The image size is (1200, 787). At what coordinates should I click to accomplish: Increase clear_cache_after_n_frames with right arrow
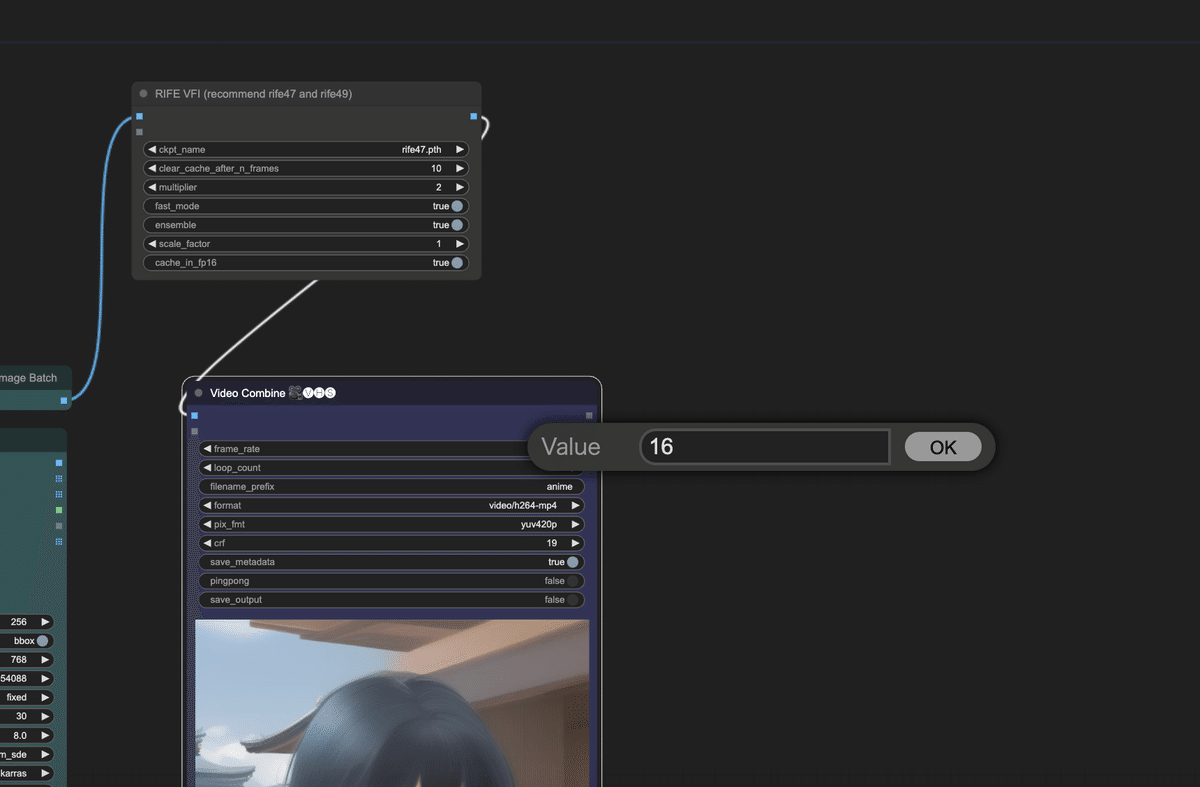(460, 169)
